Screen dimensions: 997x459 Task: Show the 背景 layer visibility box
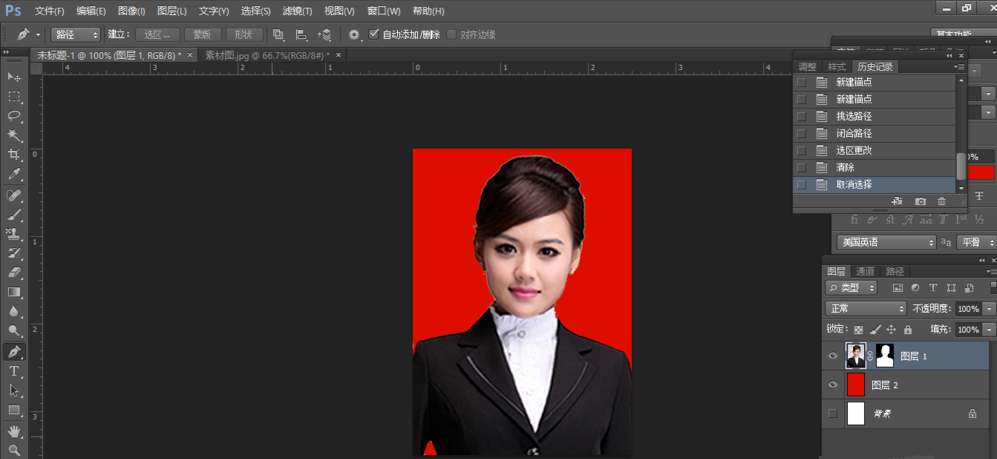(833, 413)
